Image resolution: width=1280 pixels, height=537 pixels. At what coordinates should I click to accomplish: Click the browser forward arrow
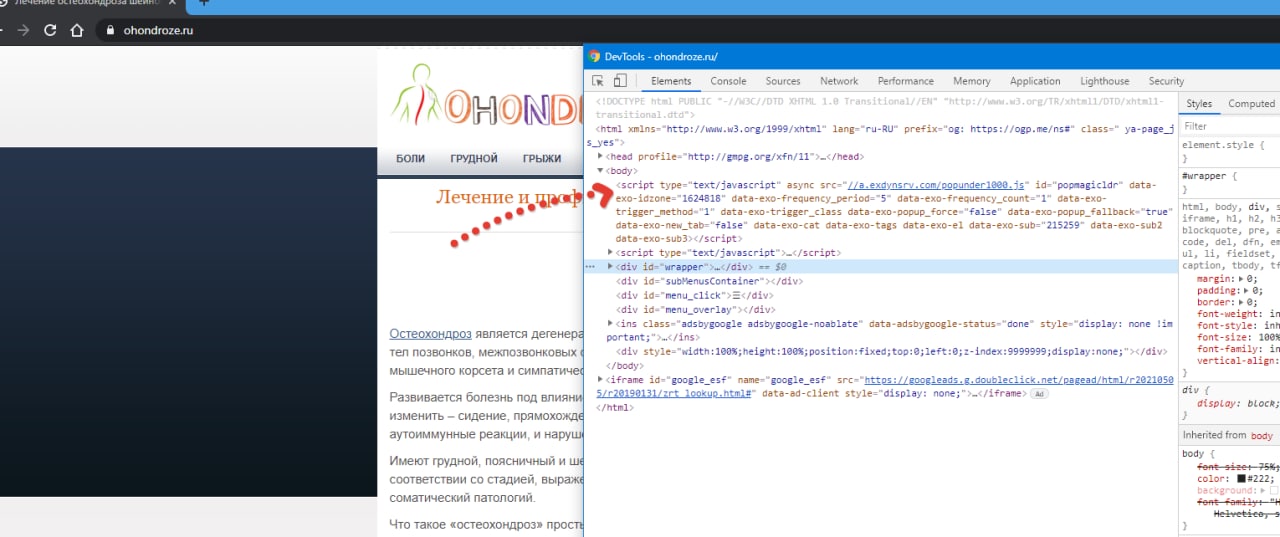23,30
